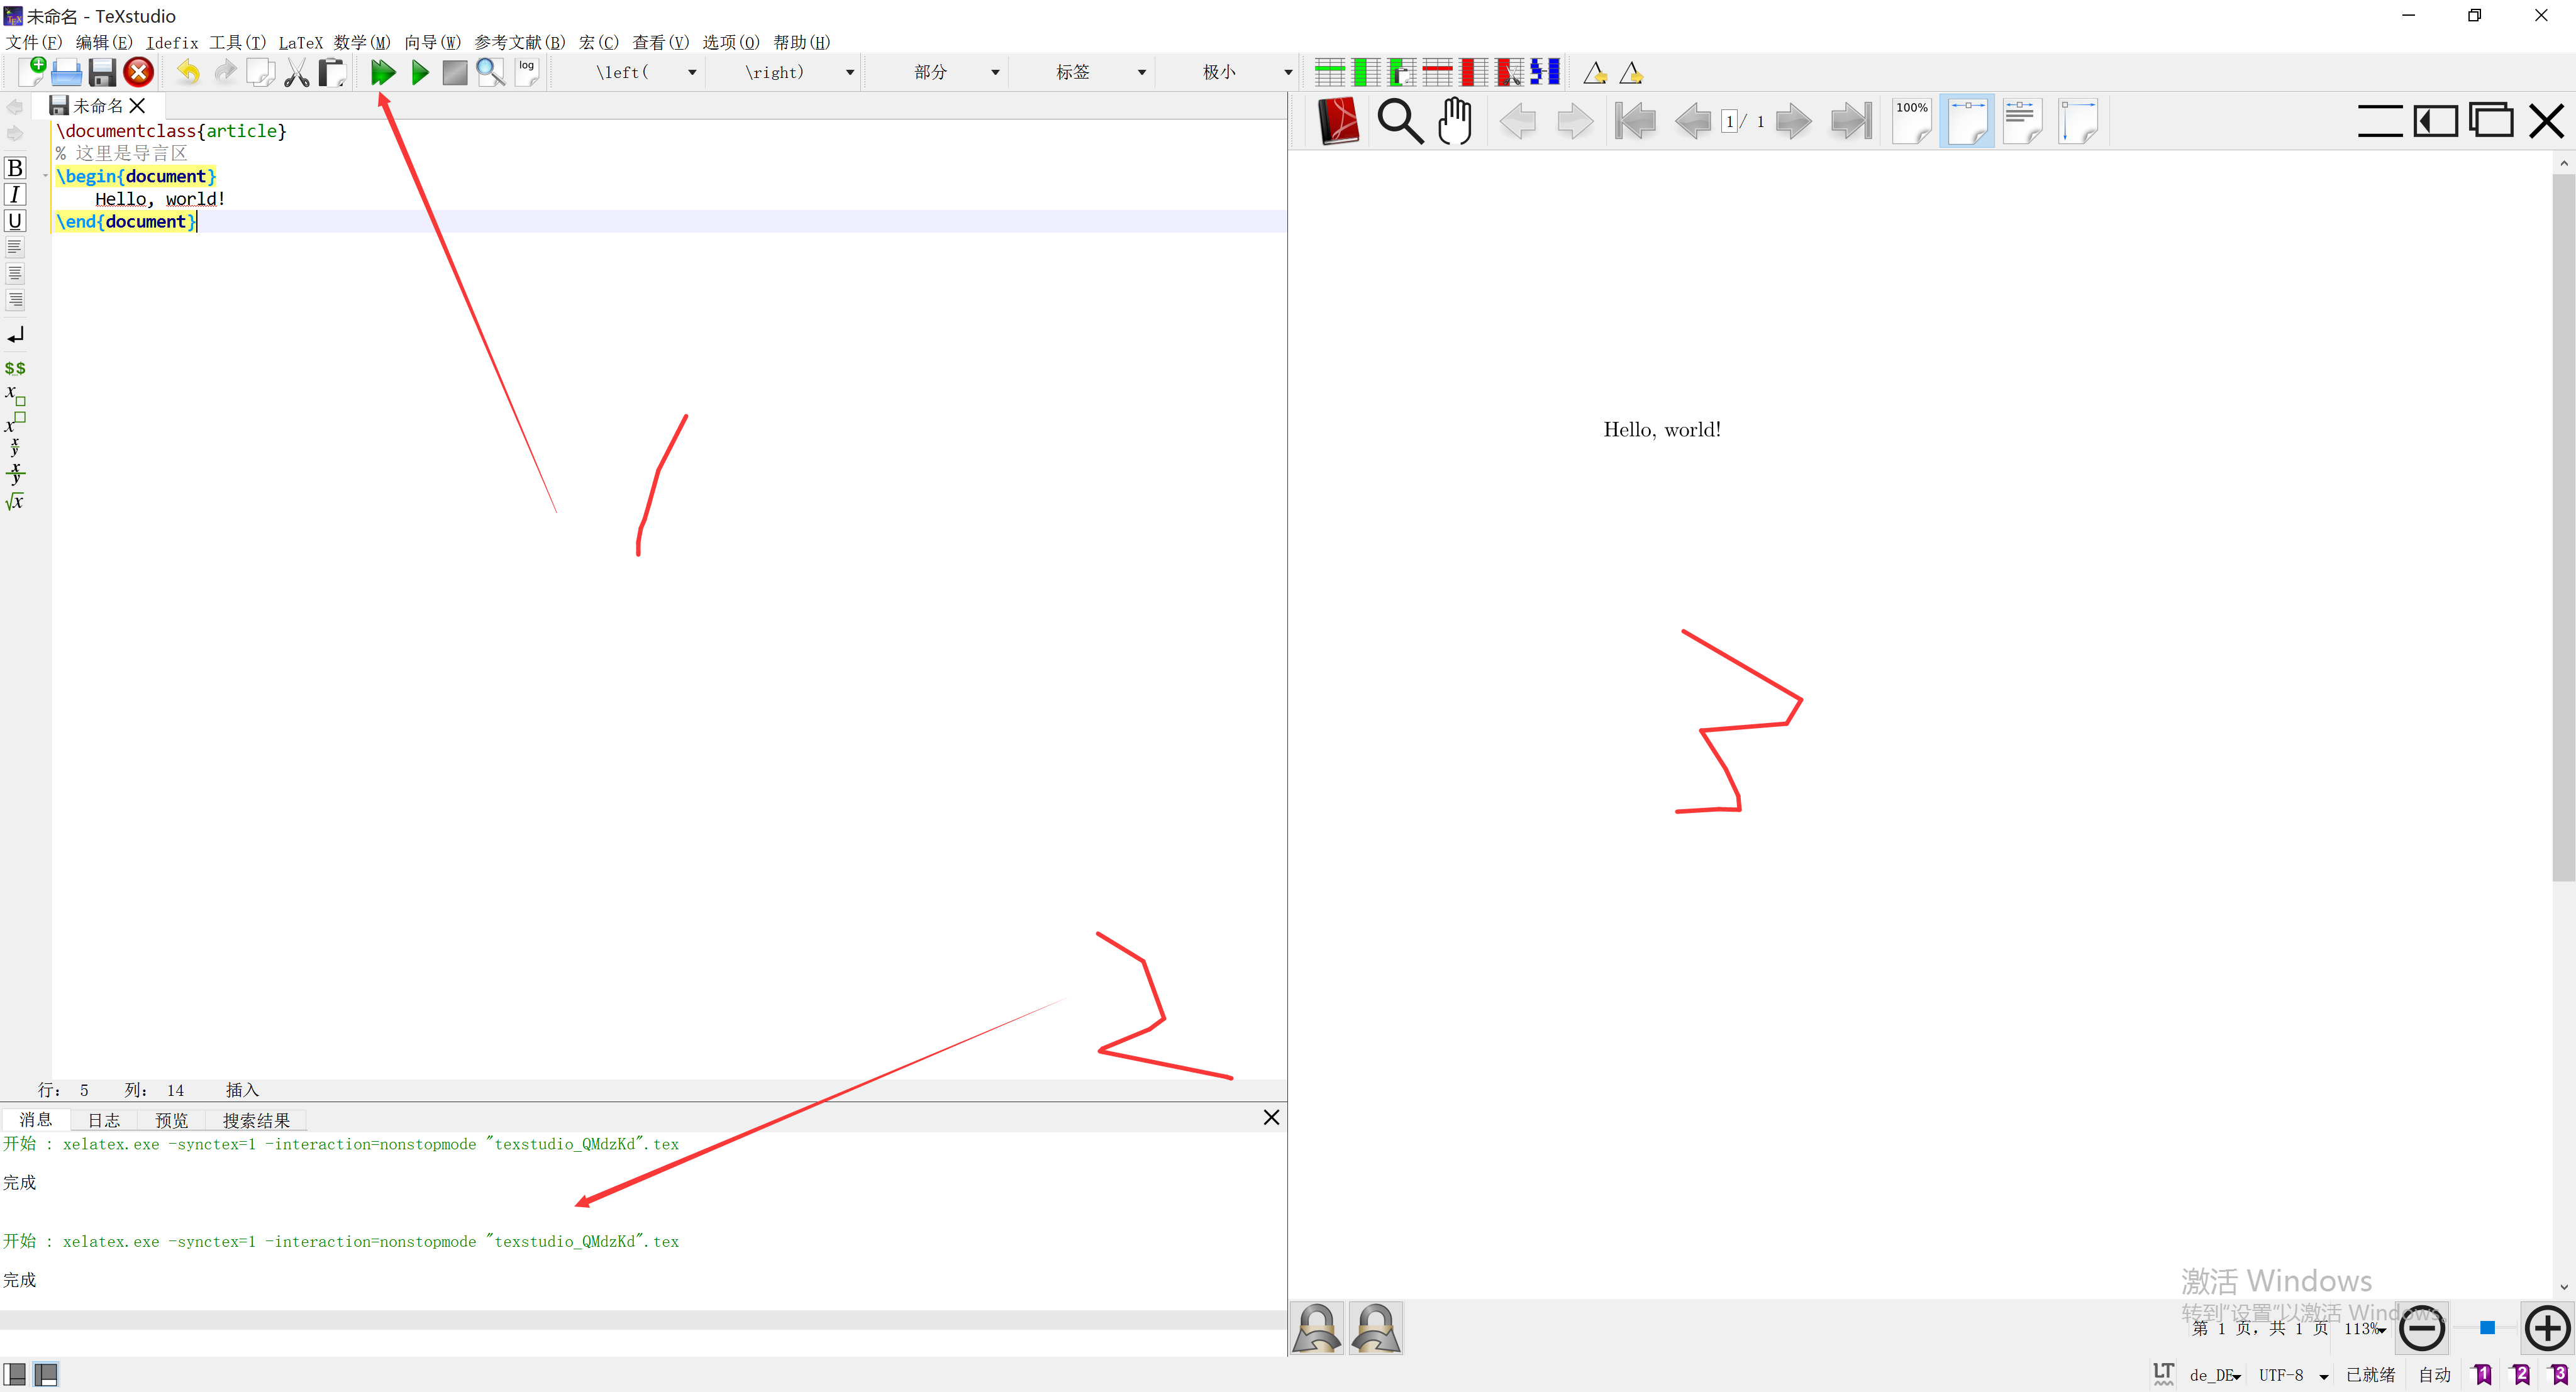
Task: Toggle the PDF fit-to-width page mode
Action: (1967, 122)
